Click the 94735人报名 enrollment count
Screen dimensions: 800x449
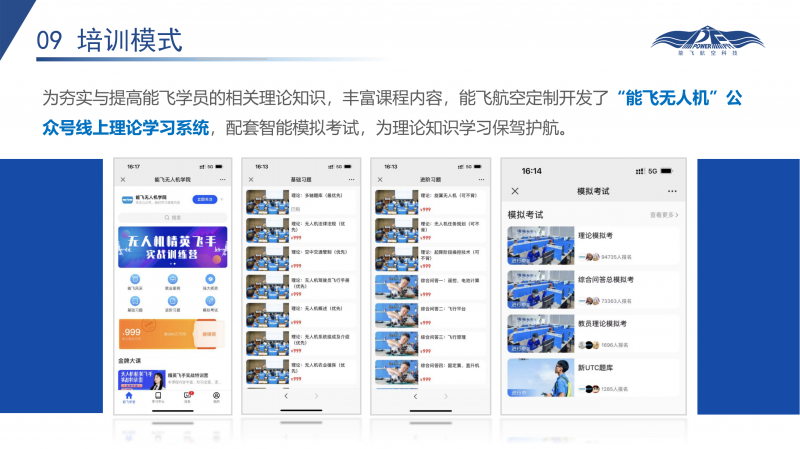click(x=616, y=257)
